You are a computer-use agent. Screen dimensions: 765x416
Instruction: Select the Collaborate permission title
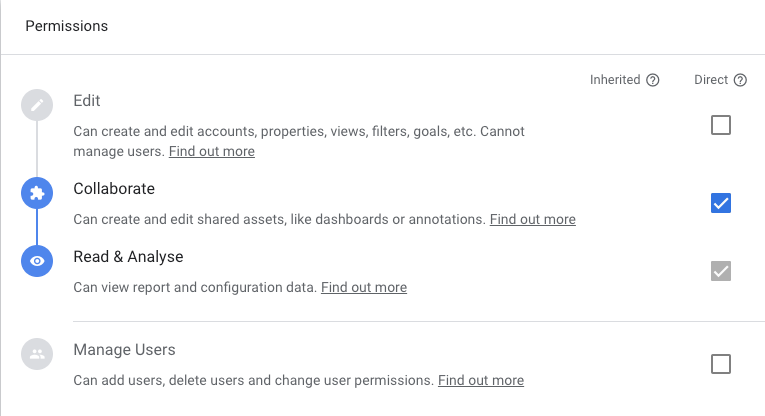[x=114, y=189]
